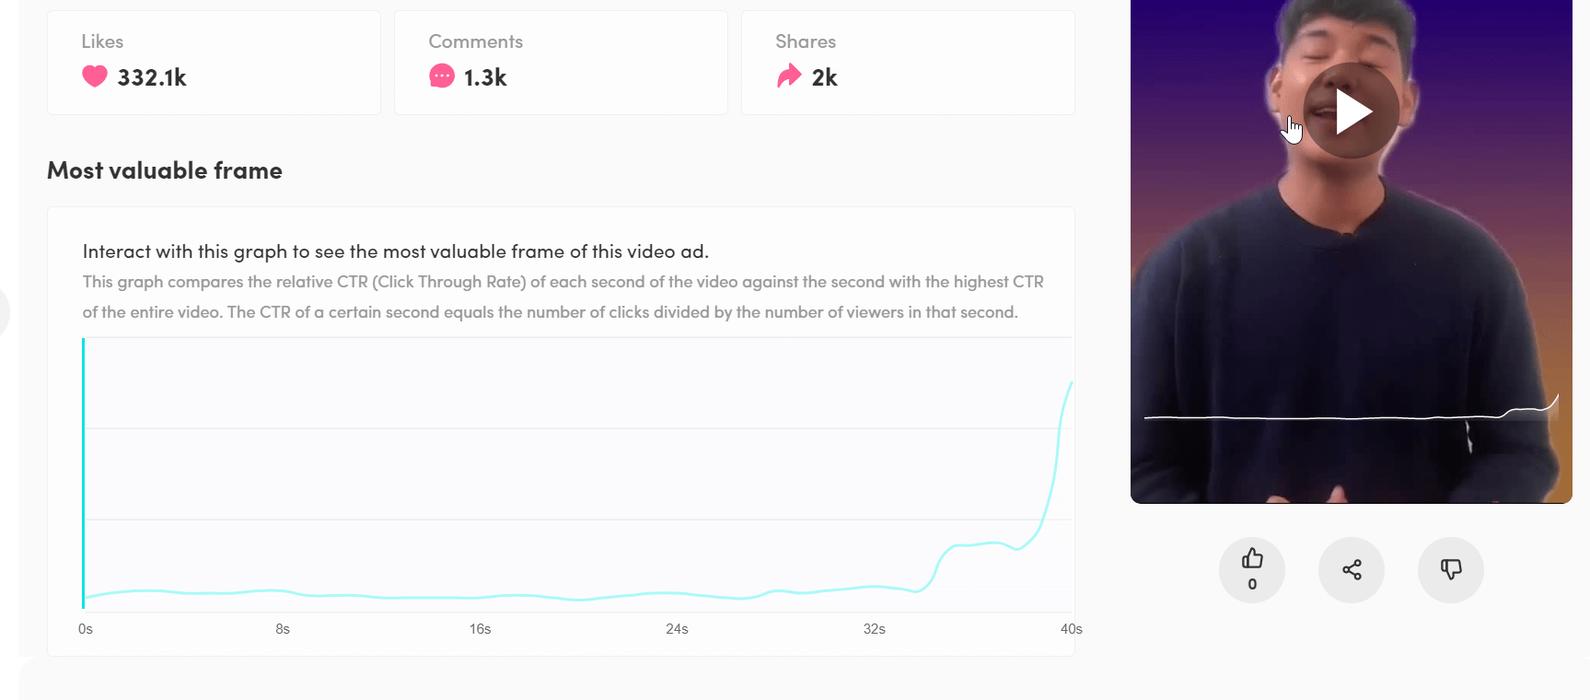This screenshot has height=700, width=1590.
Task: Click the 1.3k comments count
Action: point(485,78)
